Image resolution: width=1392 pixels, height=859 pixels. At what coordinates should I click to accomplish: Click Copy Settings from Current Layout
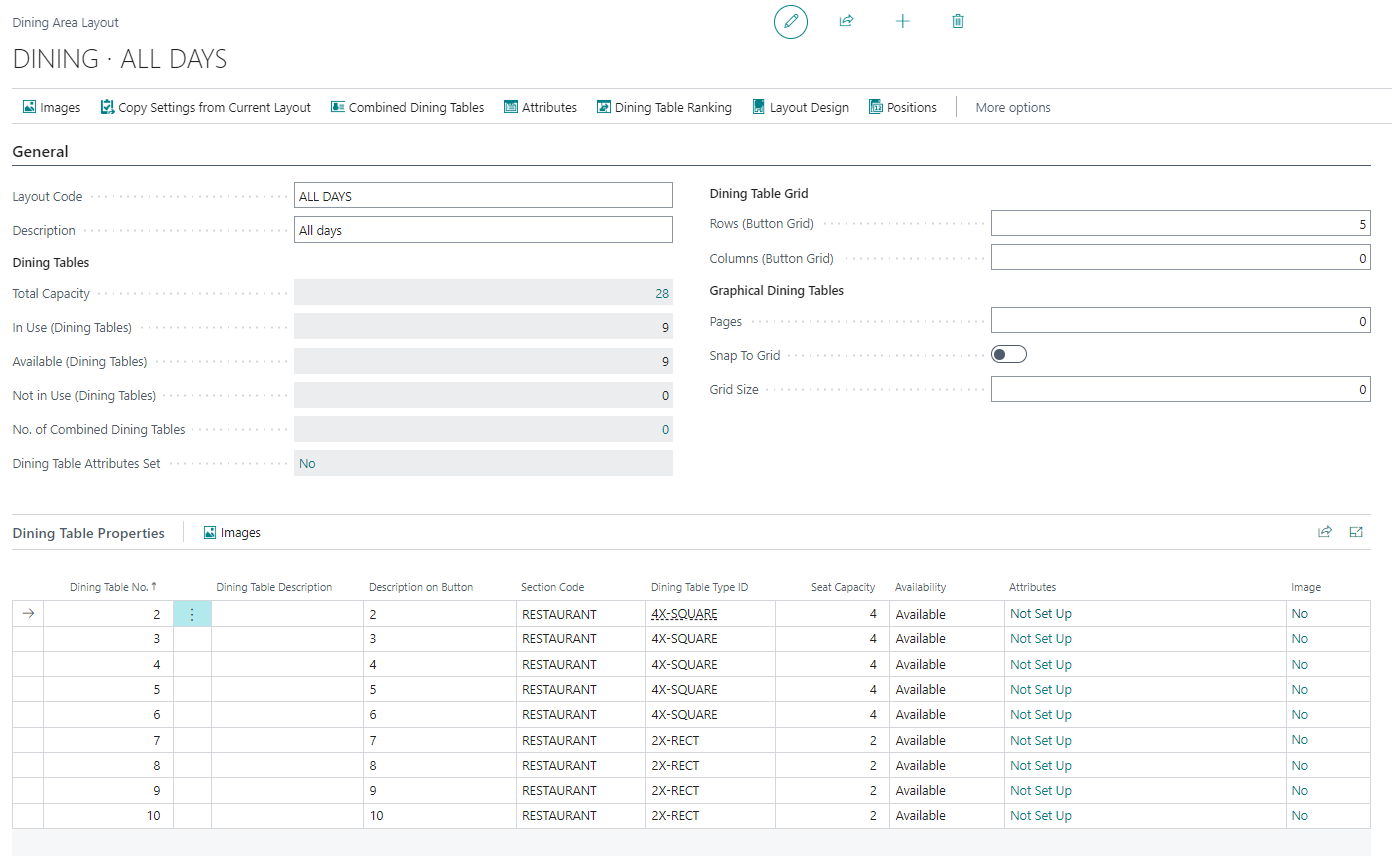205,107
